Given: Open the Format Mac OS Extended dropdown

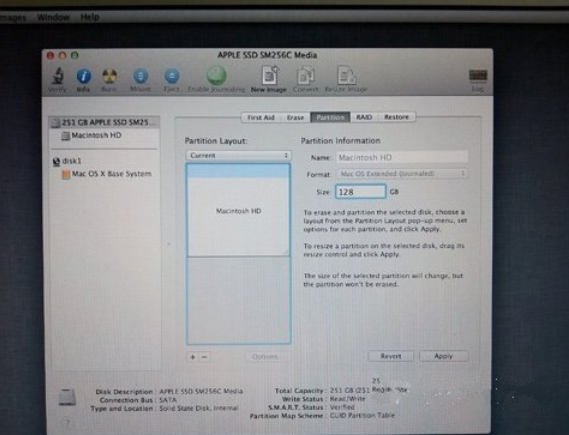Looking at the screenshot, I should 402,174.
